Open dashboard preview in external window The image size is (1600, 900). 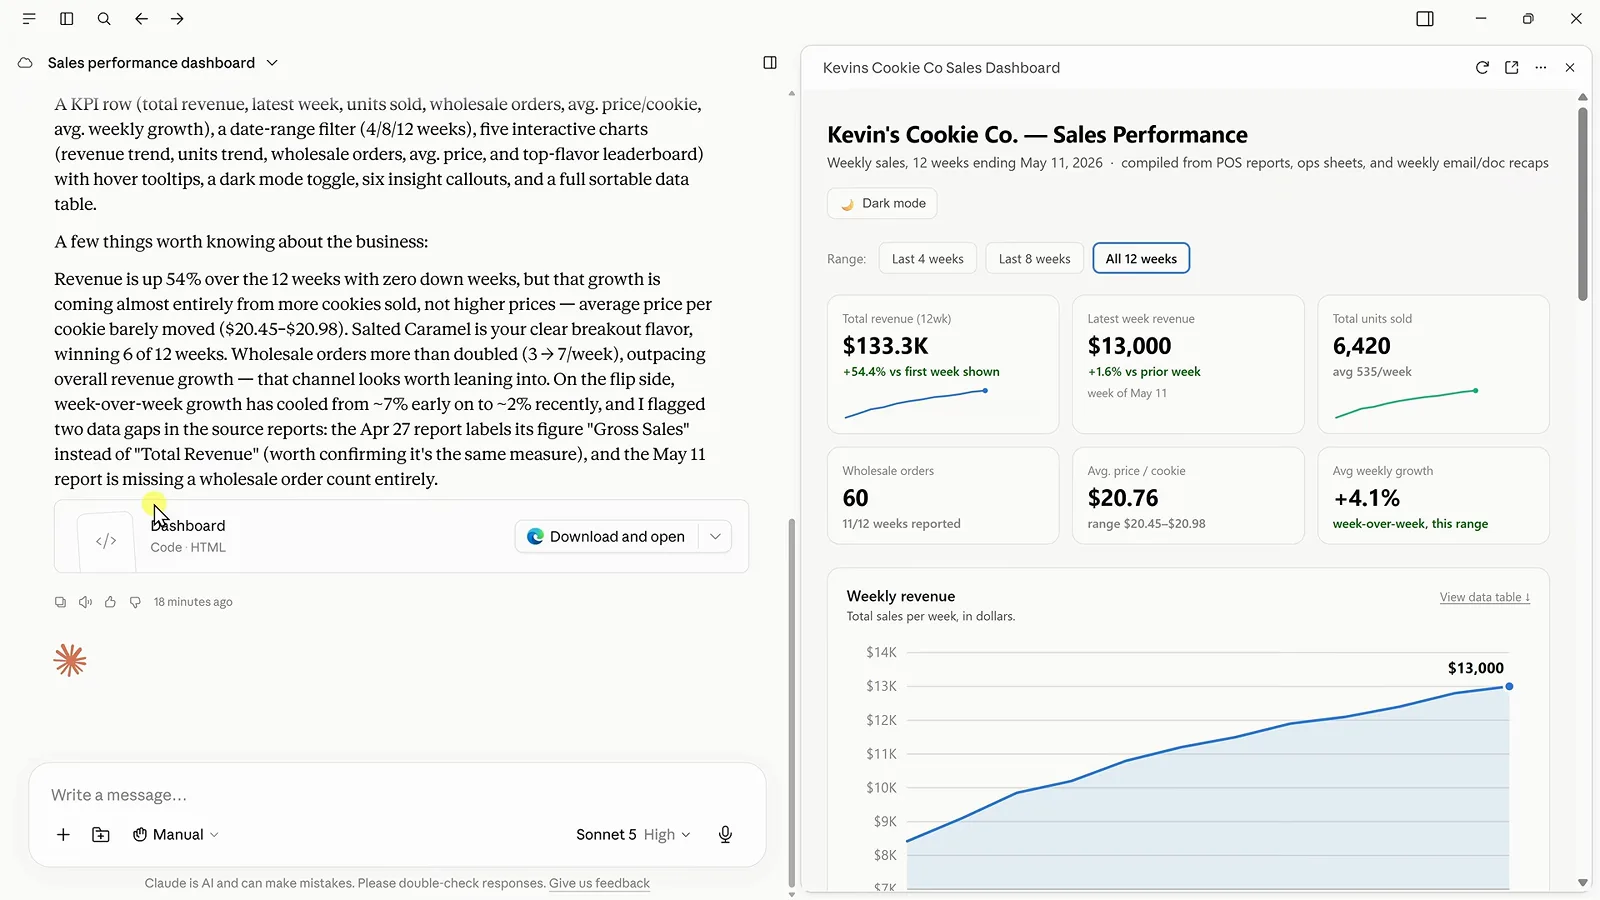pyautogui.click(x=1512, y=67)
